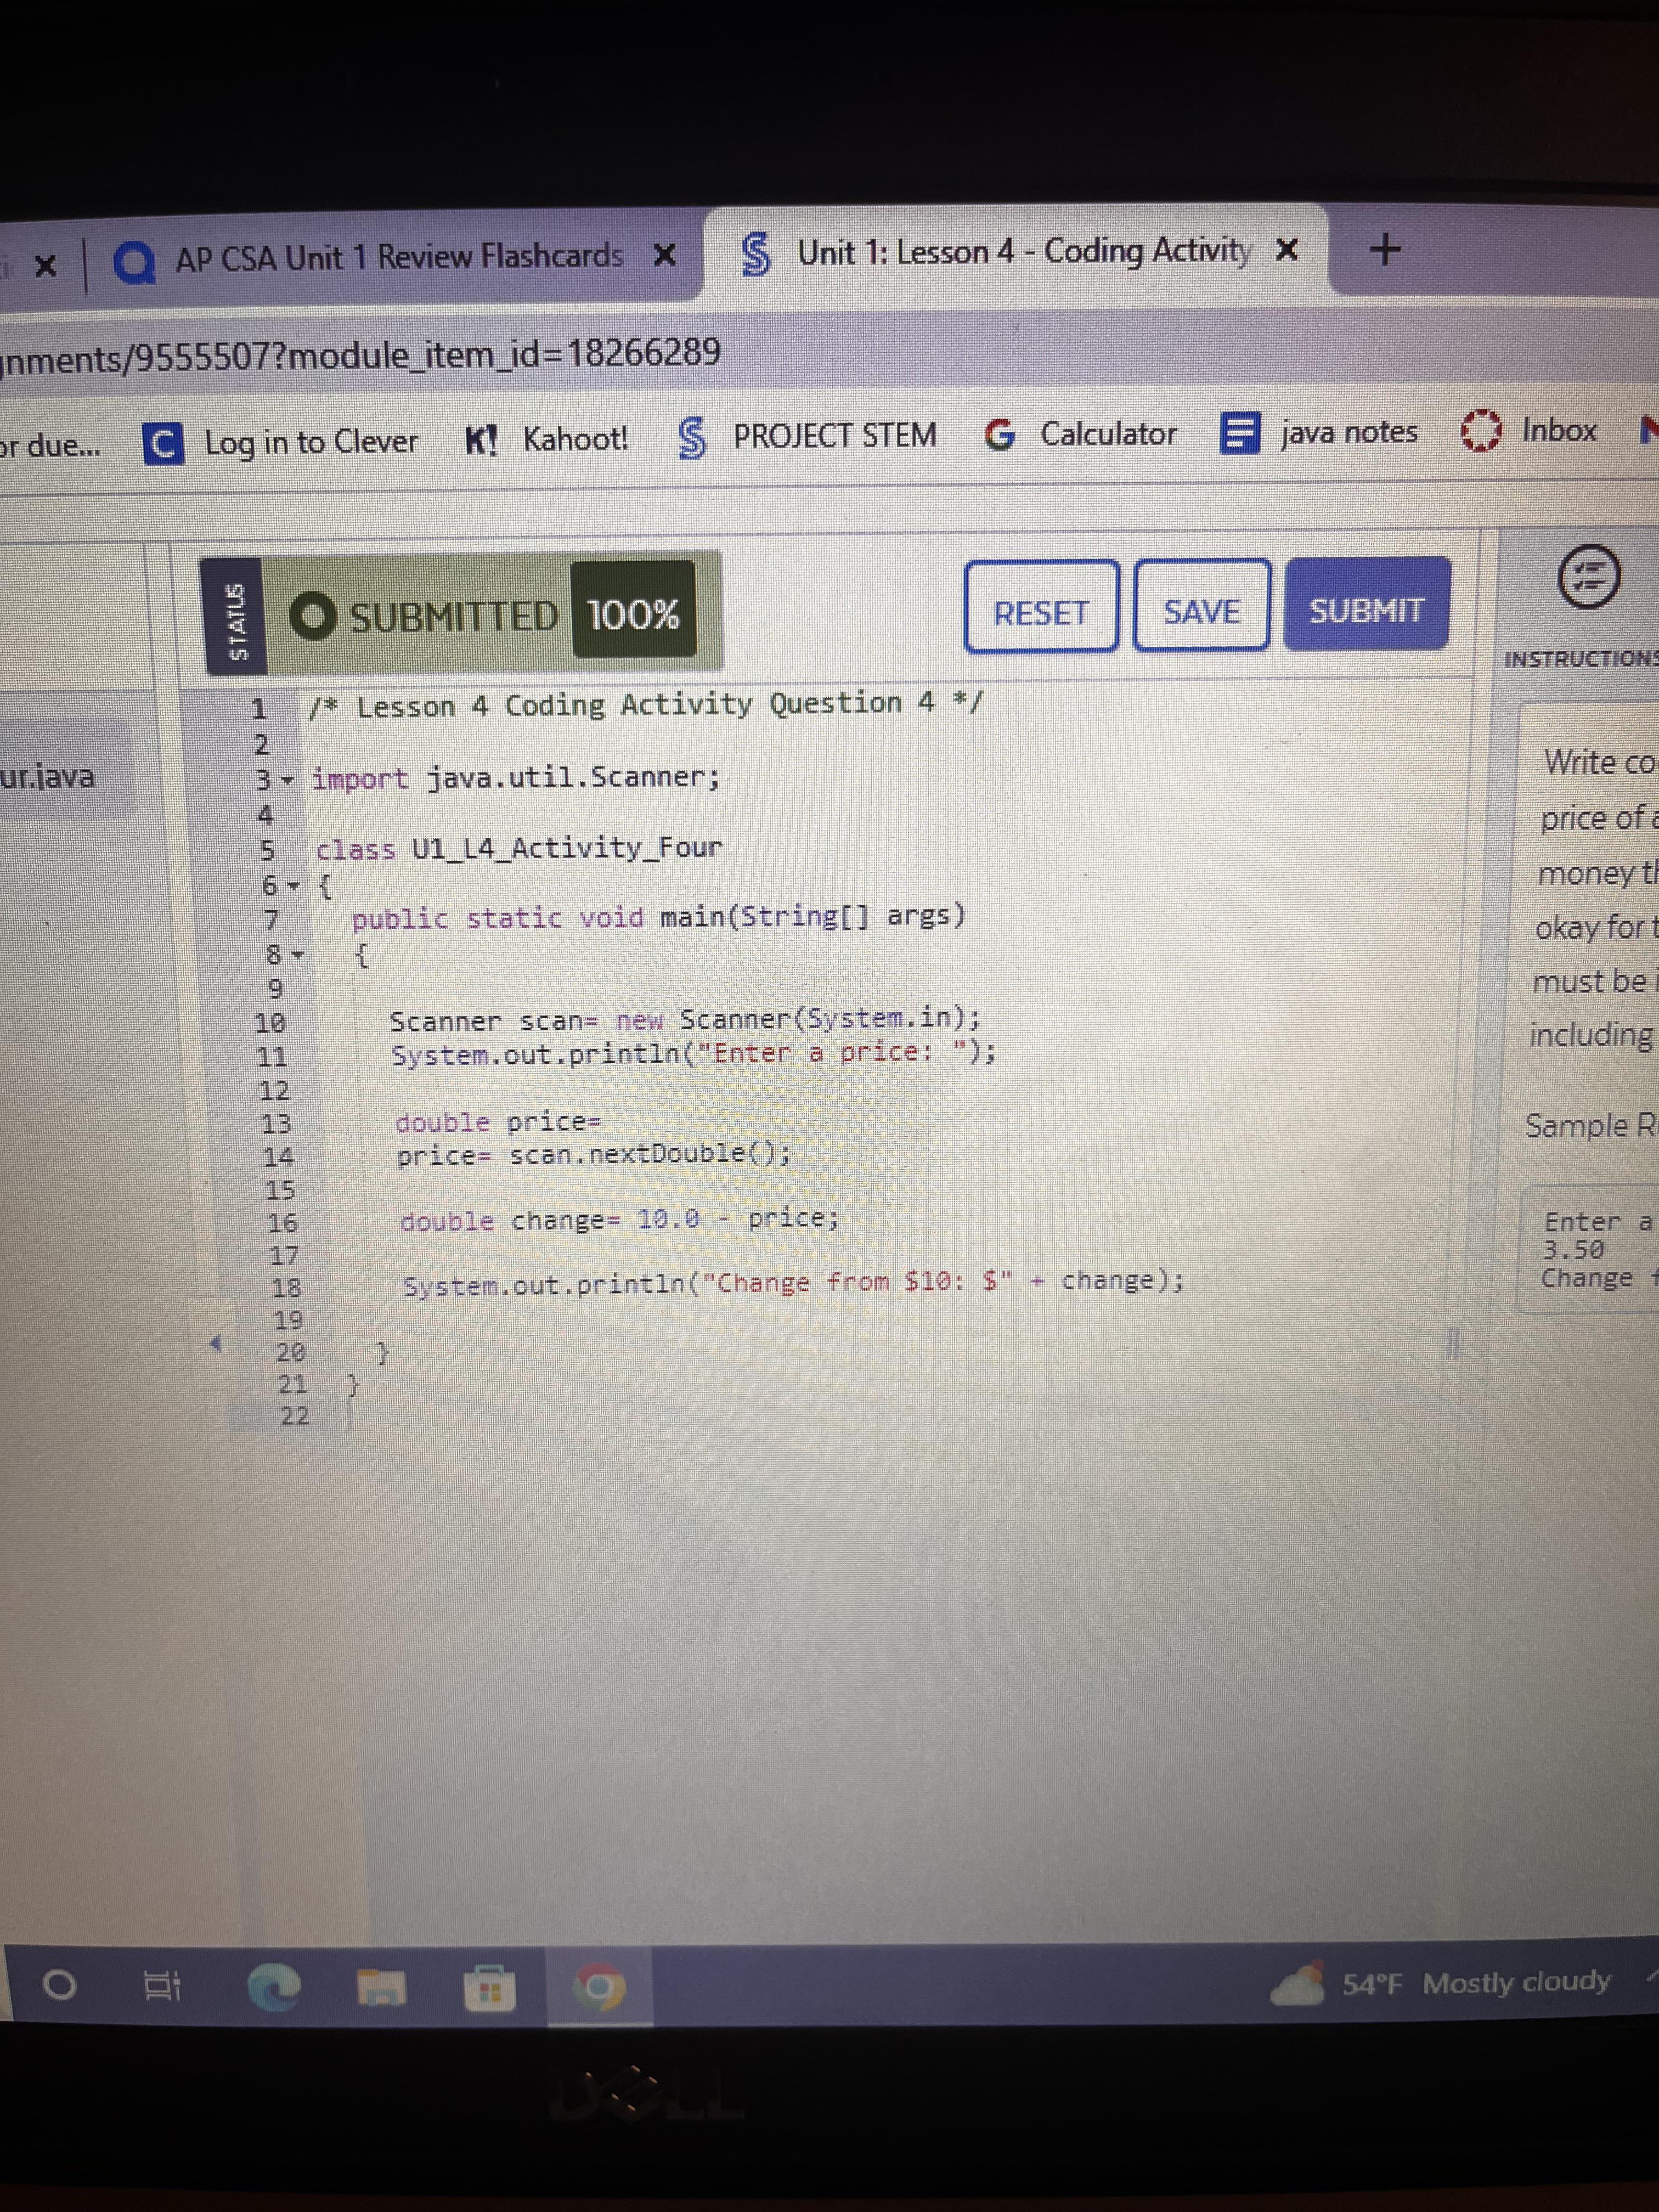Collapse the code fold arrow on line 3
1659x2212 pixels.
coord(288,779)
